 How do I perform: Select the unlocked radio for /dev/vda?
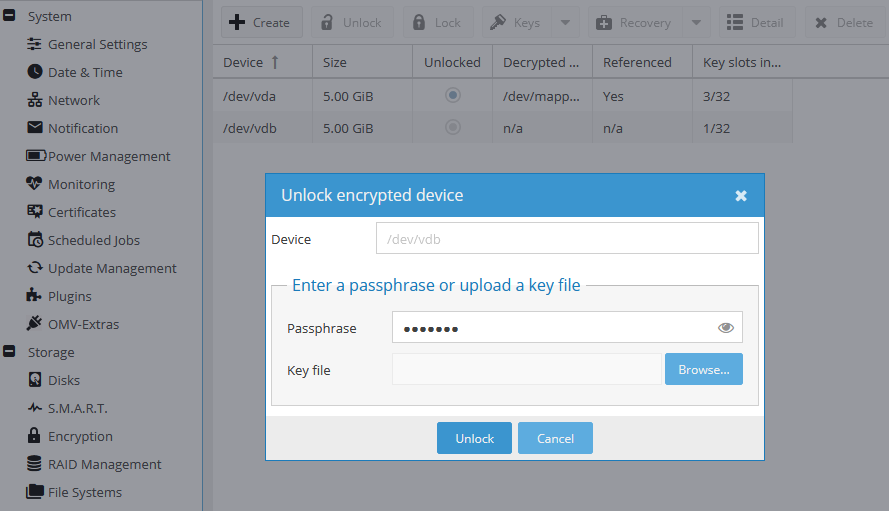coord(453,95)
